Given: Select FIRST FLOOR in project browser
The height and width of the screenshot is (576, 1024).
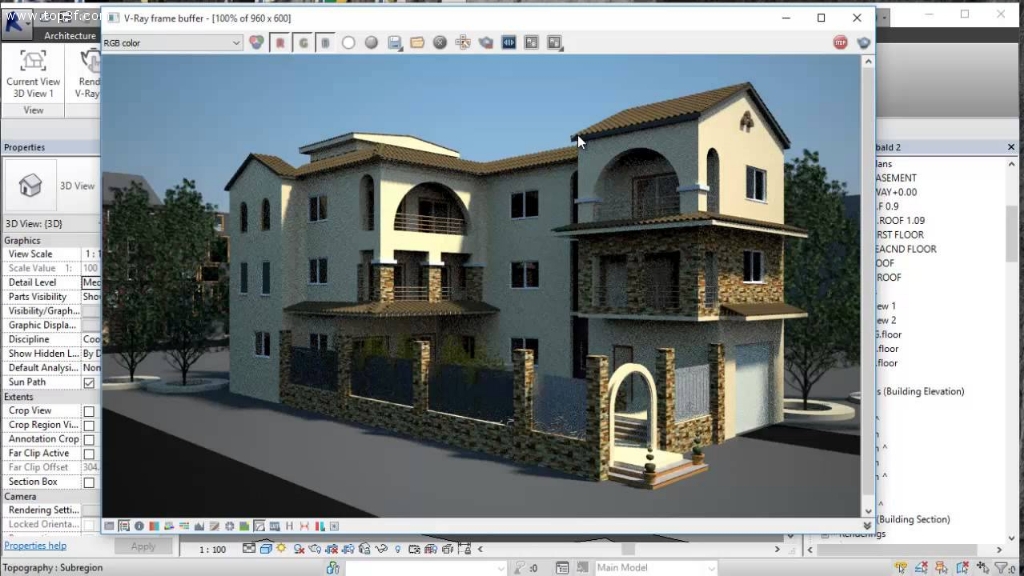Looking at the screenshot, I should 906,235.
